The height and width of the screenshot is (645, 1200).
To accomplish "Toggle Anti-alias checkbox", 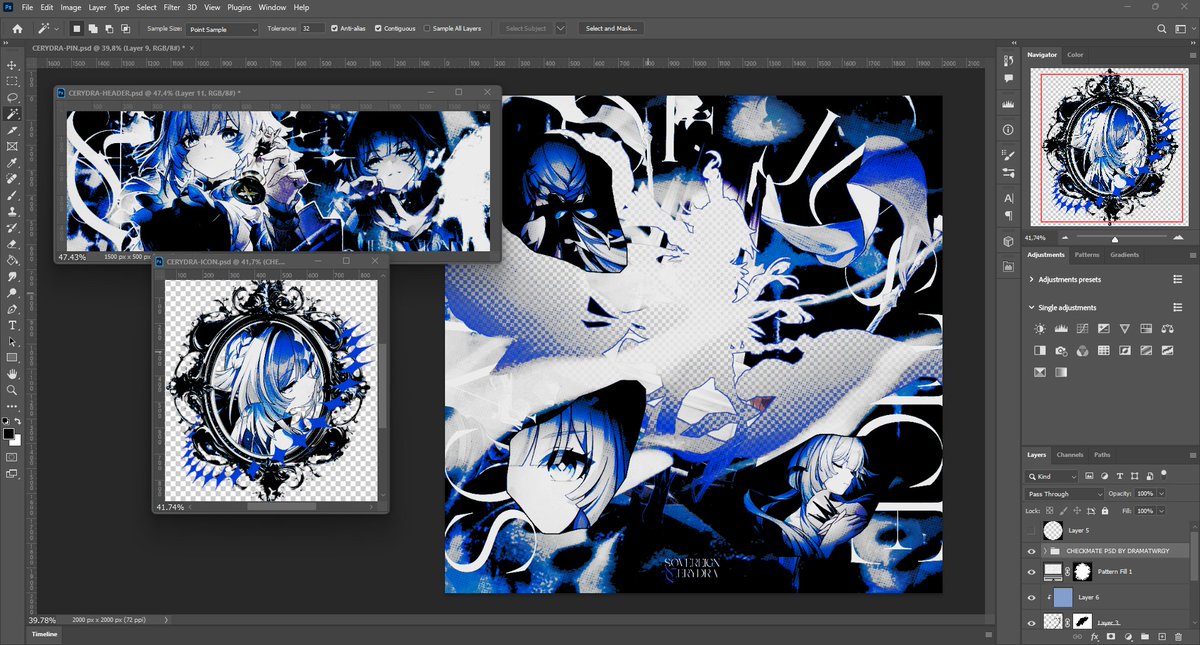I will click(x=334, y=28).
